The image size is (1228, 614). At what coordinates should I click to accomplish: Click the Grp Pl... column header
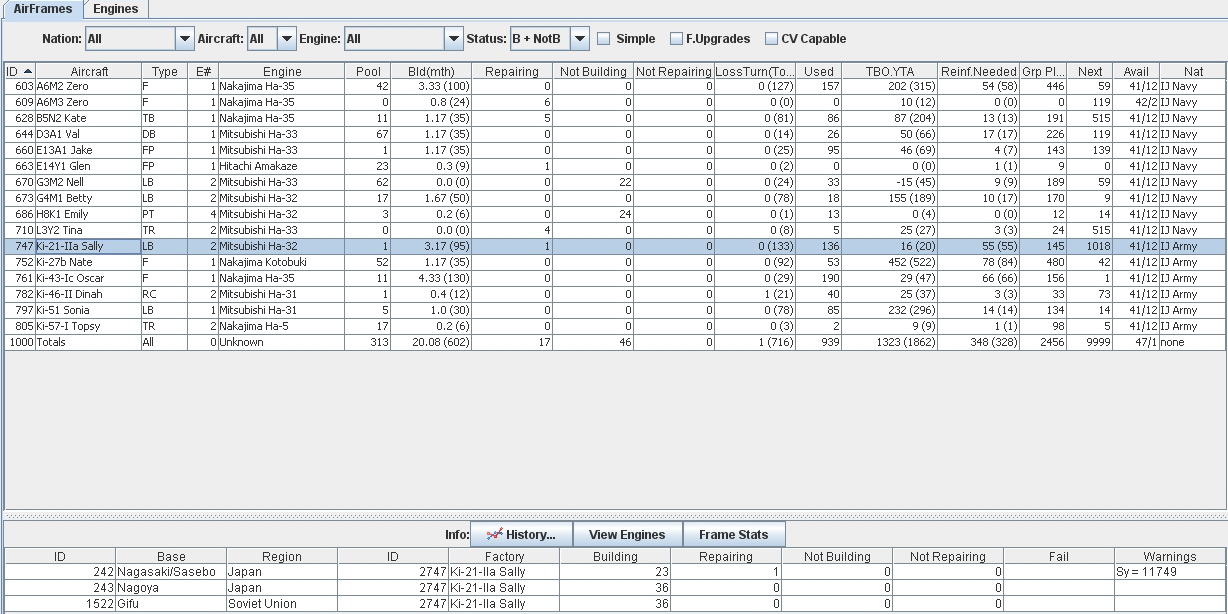[1043, 71]
